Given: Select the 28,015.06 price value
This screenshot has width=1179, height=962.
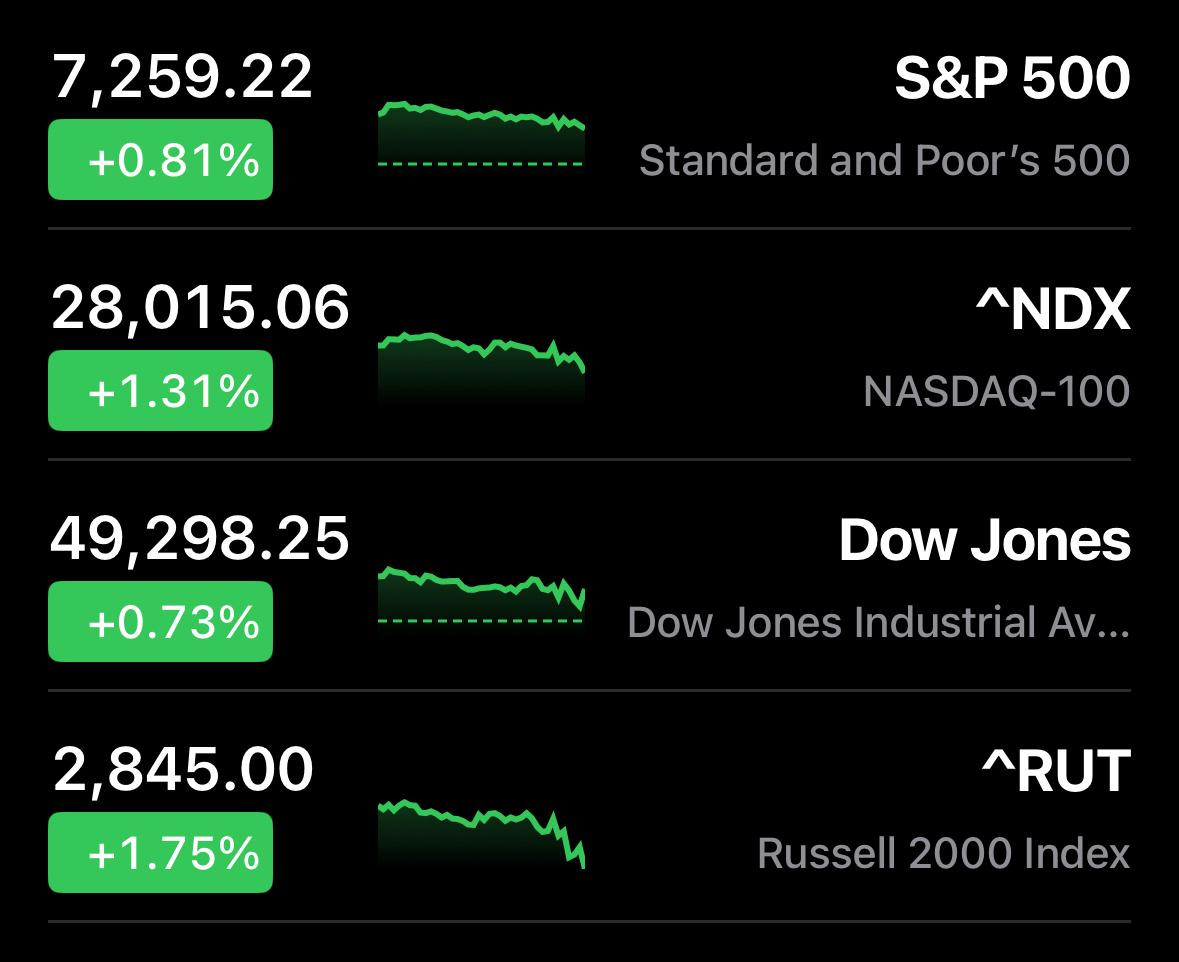Looking at the screenshot, I should click(200, 308).
